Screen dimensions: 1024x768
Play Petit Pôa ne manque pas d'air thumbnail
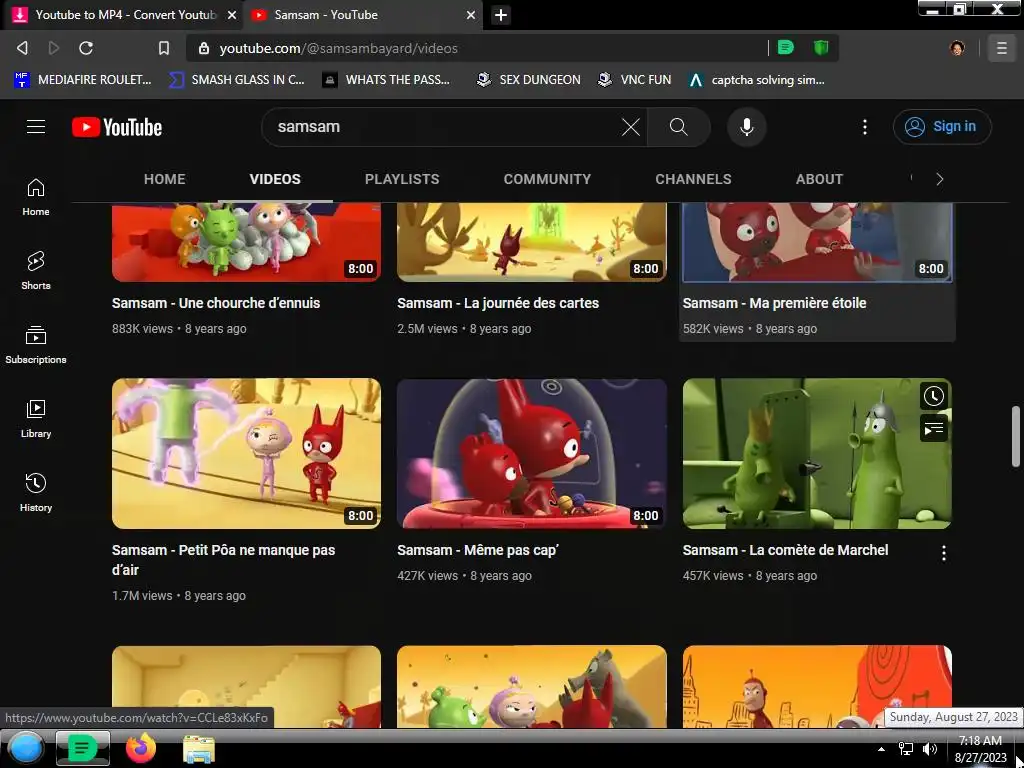click(246, 453)
